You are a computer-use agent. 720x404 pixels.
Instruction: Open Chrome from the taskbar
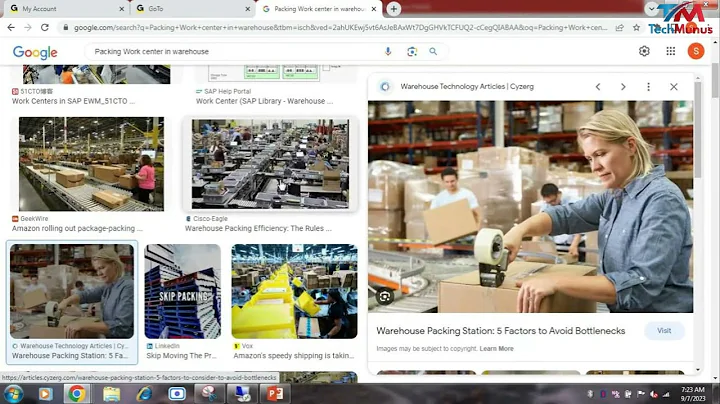(77, 394)
